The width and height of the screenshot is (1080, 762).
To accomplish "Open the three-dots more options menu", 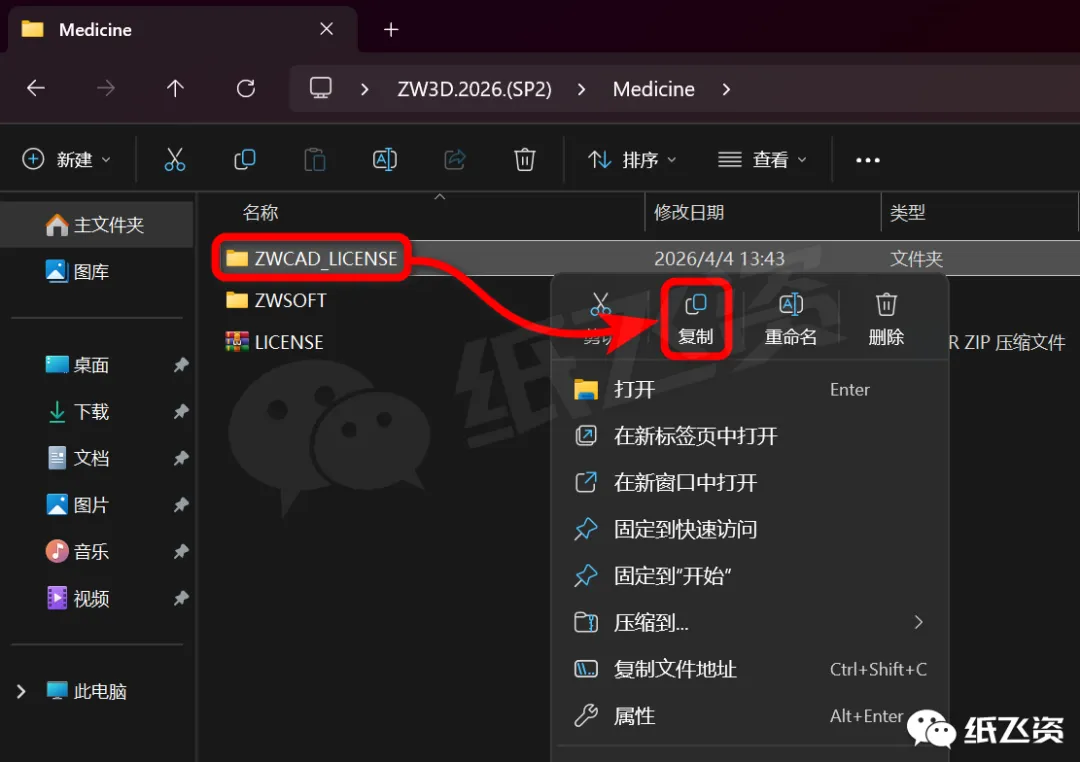I will 867,160.
